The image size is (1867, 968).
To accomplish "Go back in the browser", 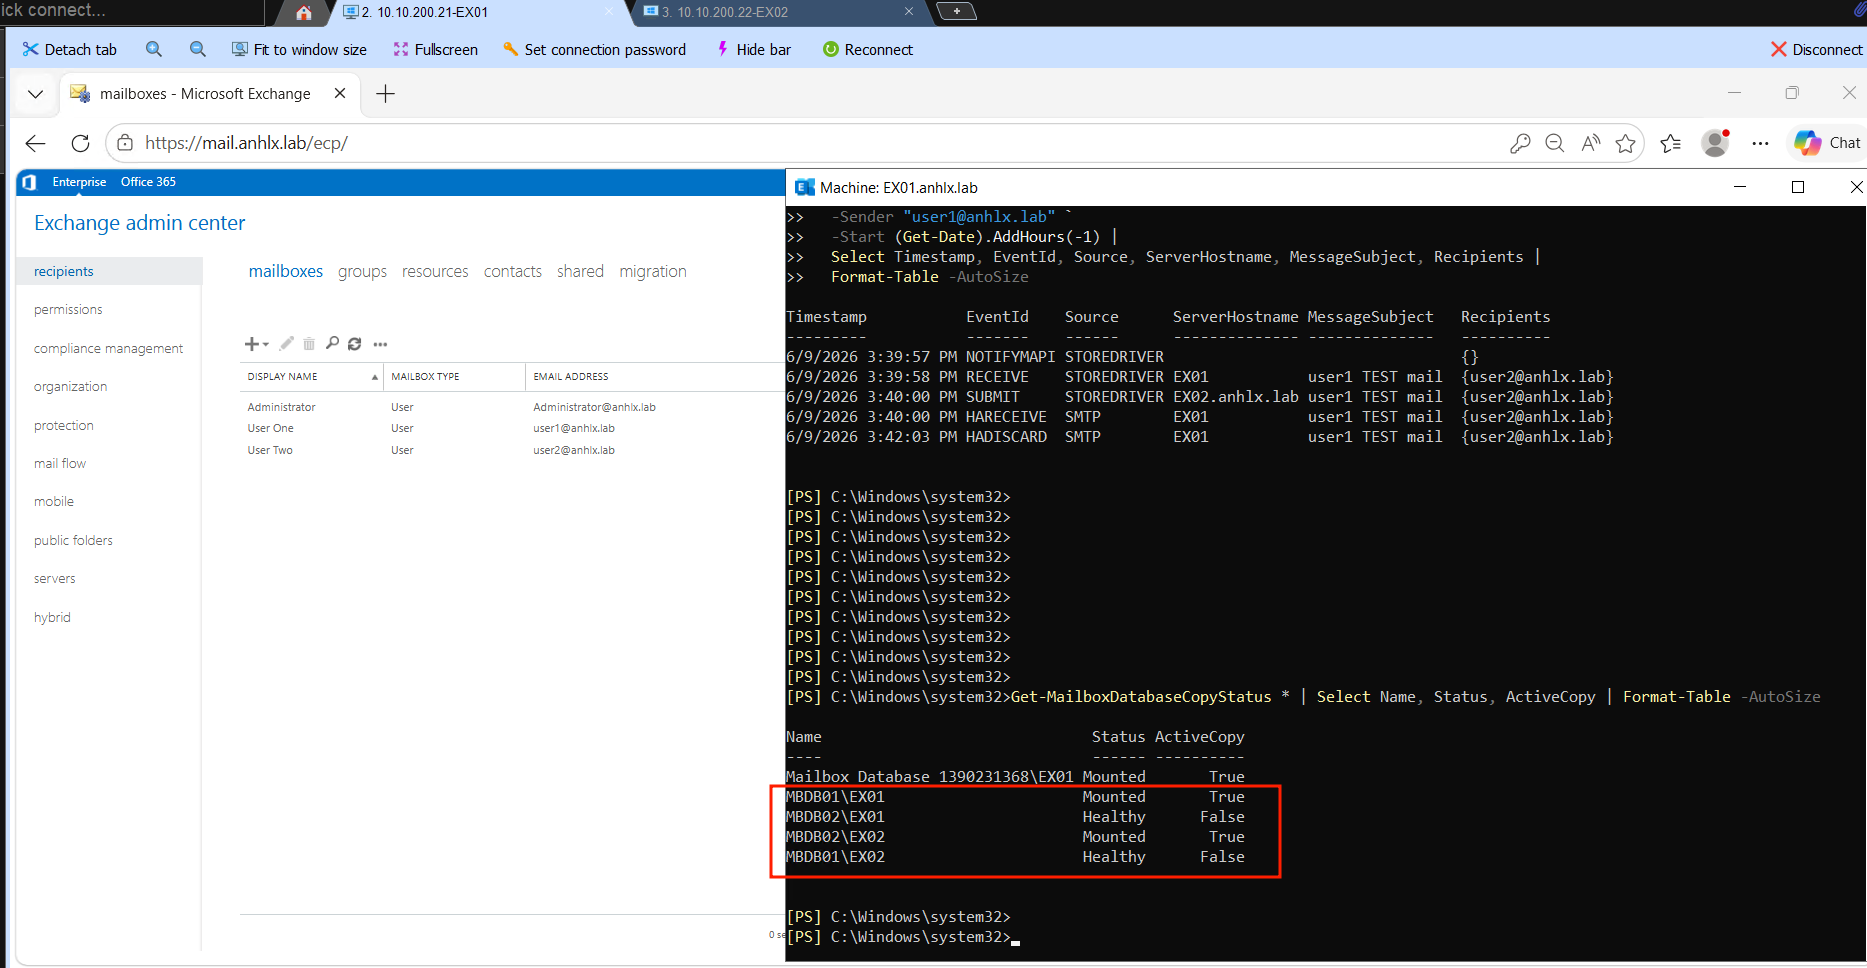I will 36,143.
